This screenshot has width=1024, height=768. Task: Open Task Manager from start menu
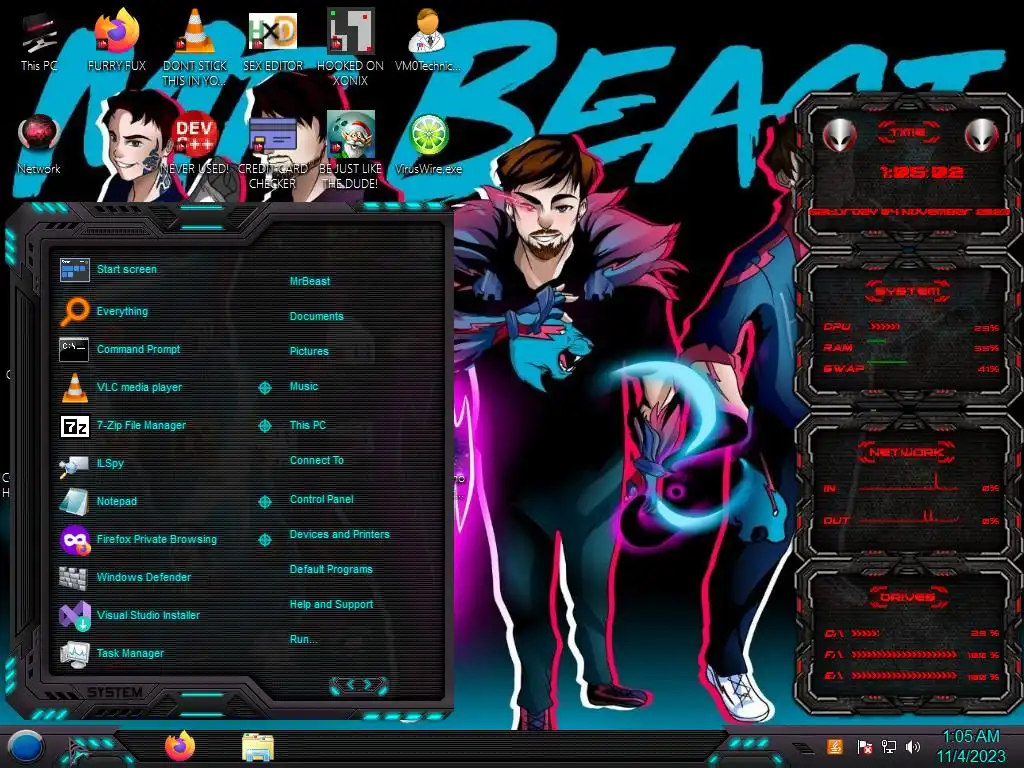tap(111, 653)
